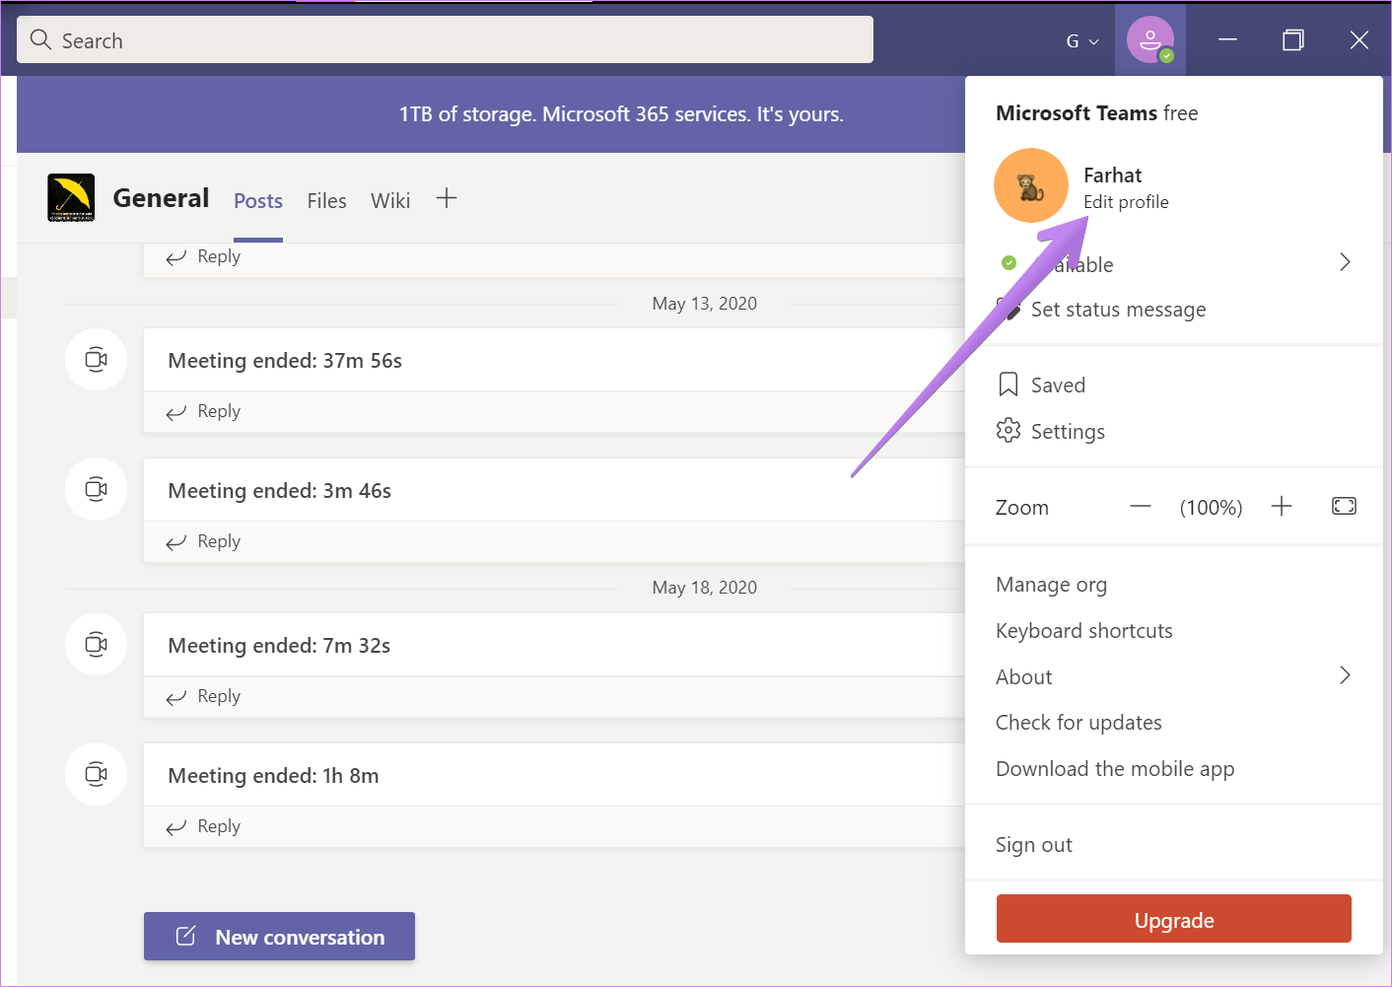Switch to the Posts tab
The image size is (1392, 987).
(x=258, y=201)
